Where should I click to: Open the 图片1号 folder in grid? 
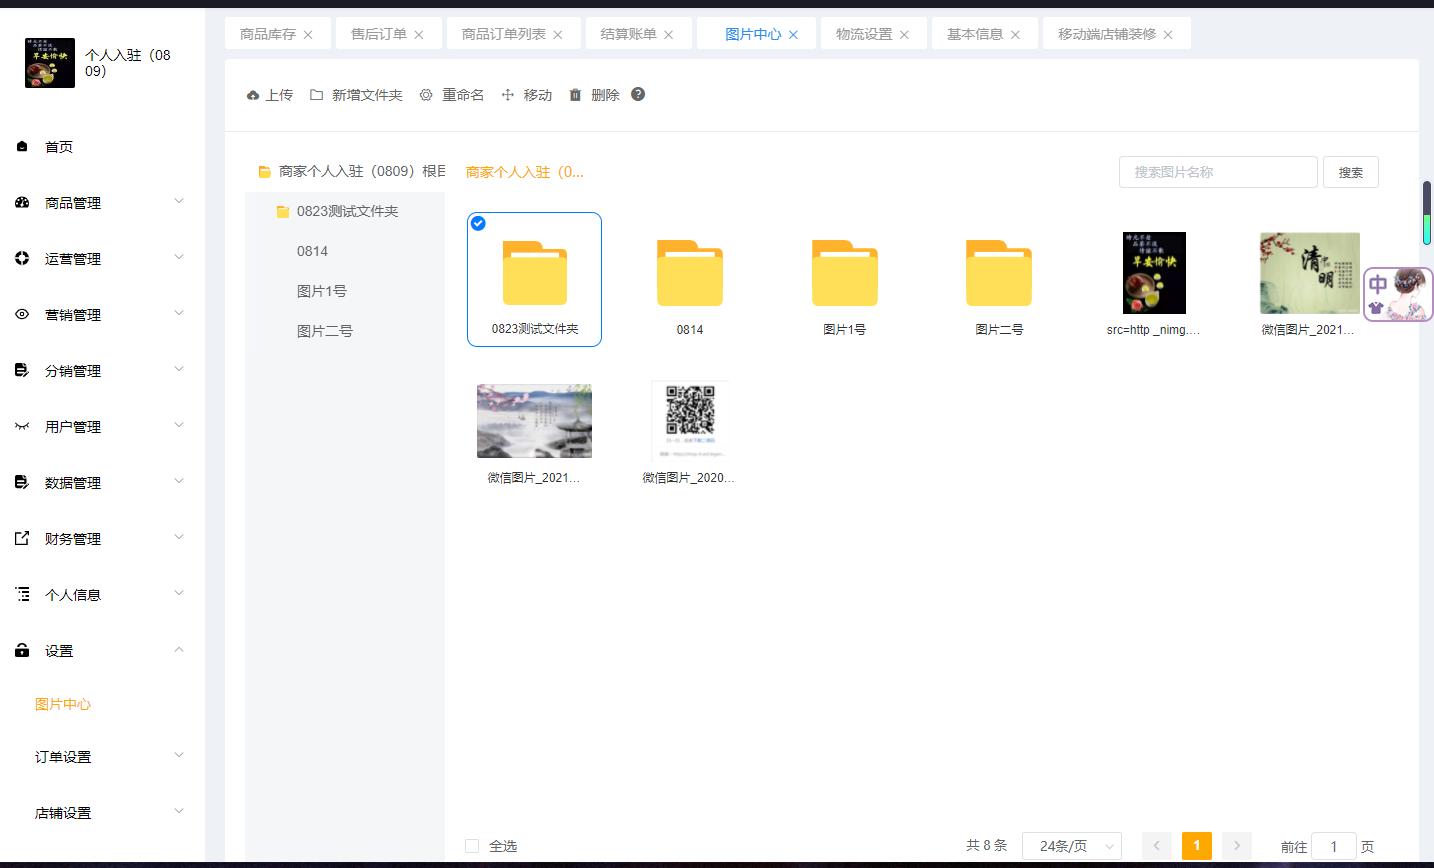point(844,273)
